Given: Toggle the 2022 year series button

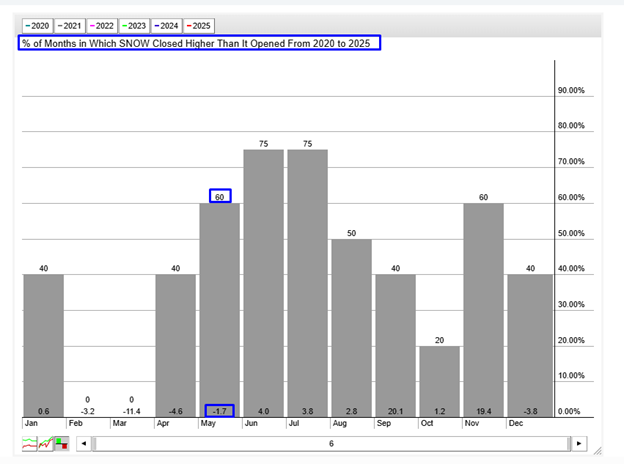Looking at the screenshot, I should (102, 26).
